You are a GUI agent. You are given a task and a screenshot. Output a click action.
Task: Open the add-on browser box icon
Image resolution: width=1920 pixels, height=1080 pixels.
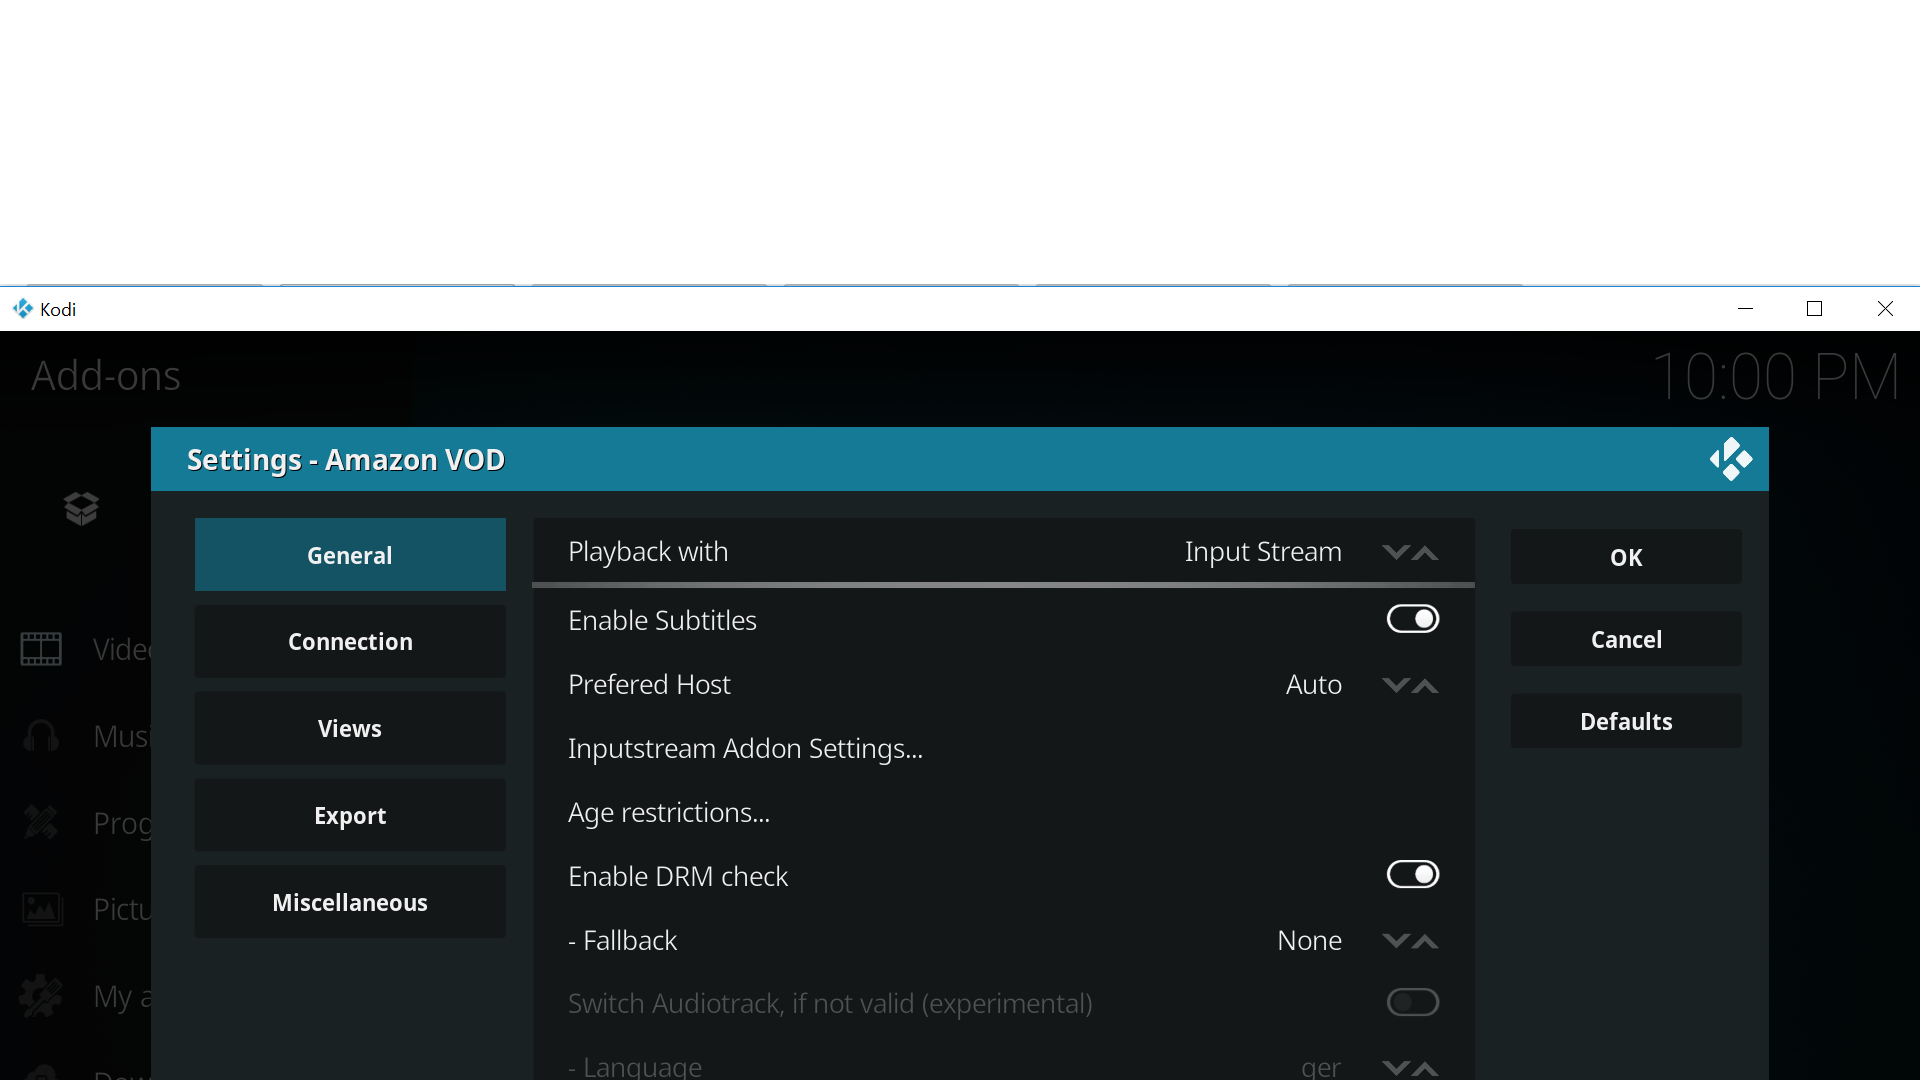tap(81, 508)
